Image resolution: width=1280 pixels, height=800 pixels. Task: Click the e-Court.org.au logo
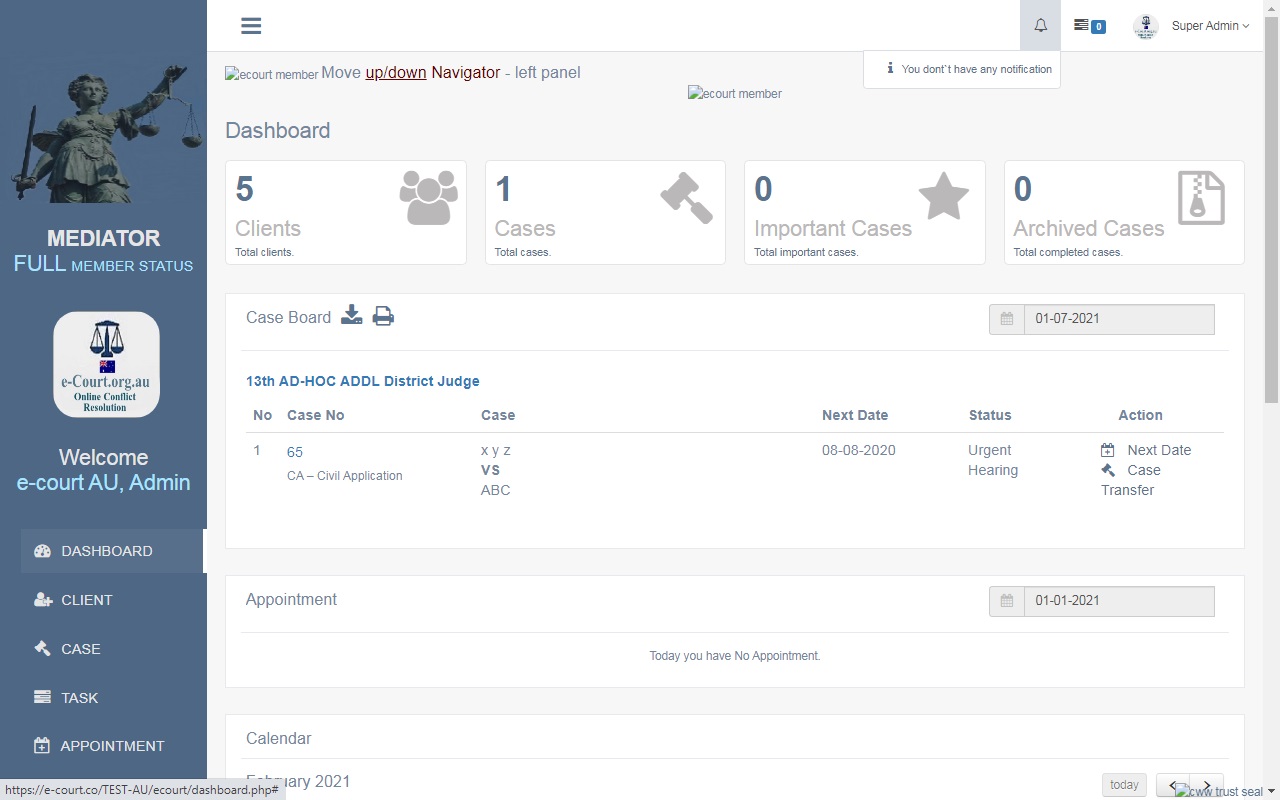coord(106,364)
